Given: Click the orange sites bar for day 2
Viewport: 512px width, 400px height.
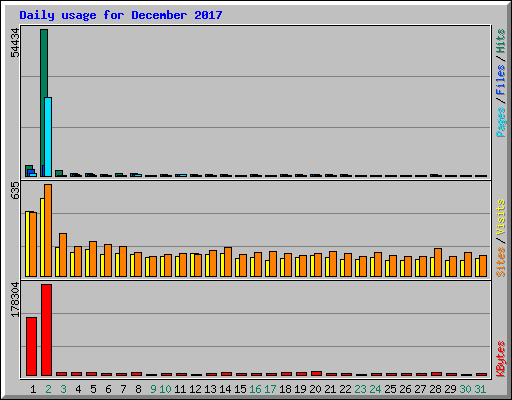Looking at the screenshot, I should tap(48, 230).
